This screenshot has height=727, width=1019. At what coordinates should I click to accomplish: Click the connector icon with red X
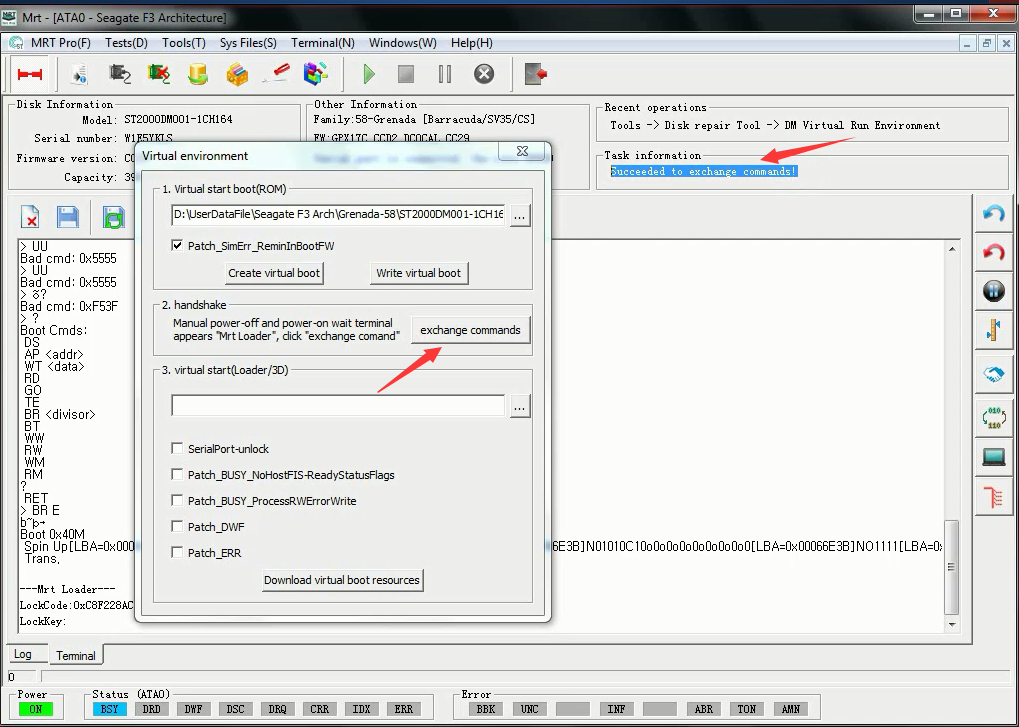coord(159,74)
